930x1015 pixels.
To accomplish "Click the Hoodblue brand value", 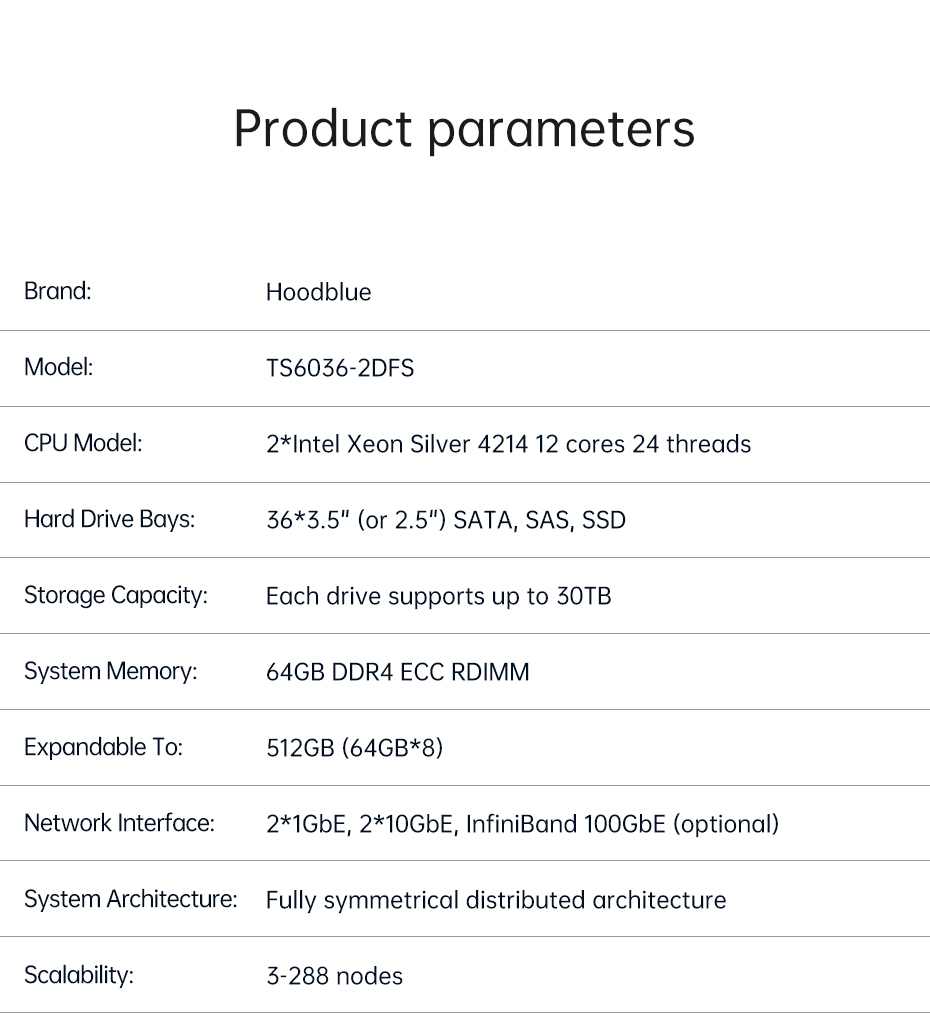I will click(x=318, y=292).
